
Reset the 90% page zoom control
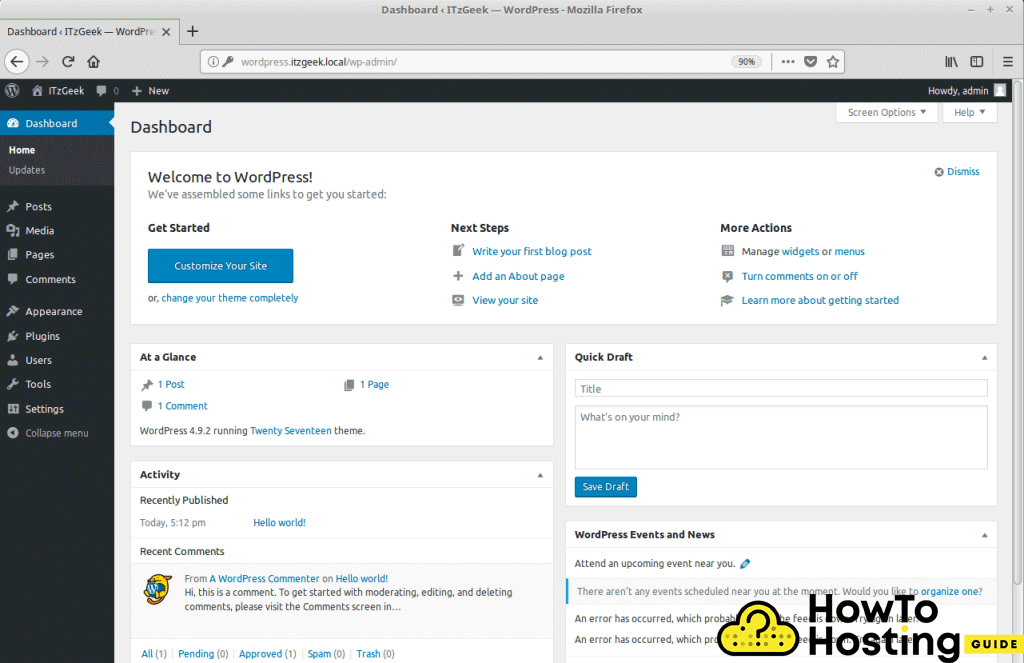[746, 61]
